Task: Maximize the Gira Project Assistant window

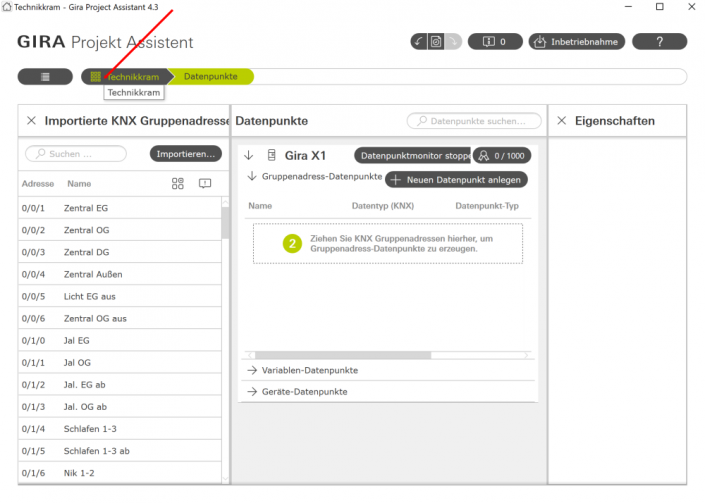Action: pyautogui.click(x=660, y=6)
